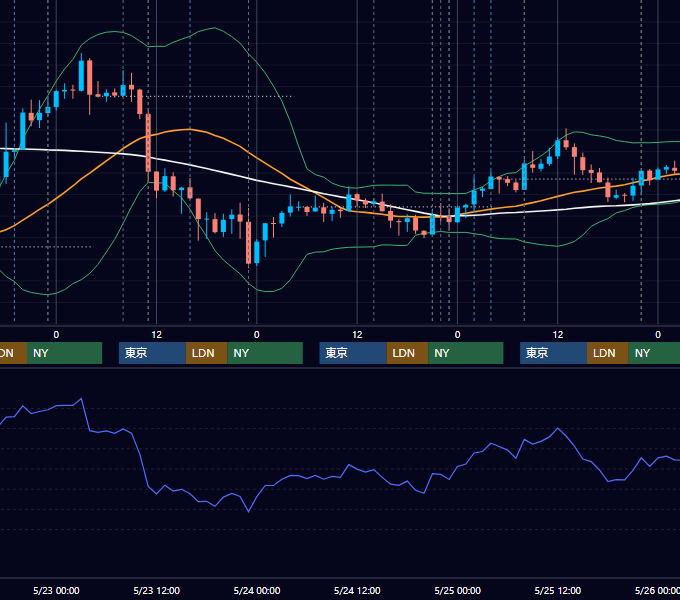
Task: Select the NY session block spanning 5/24 00:00
Action: (x=265, y=353)
